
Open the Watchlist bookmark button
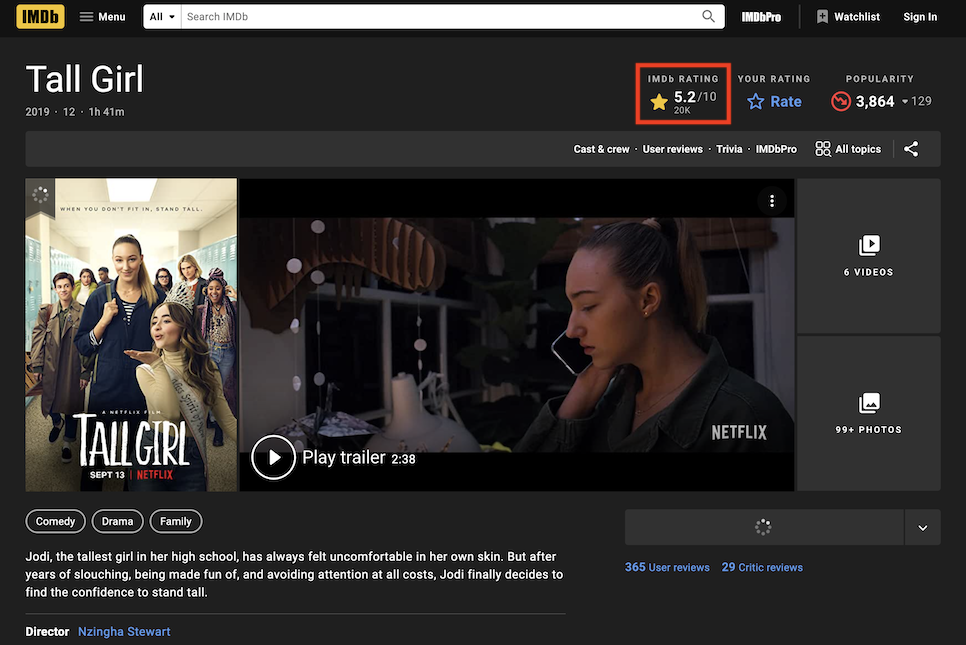coord(848,17)
